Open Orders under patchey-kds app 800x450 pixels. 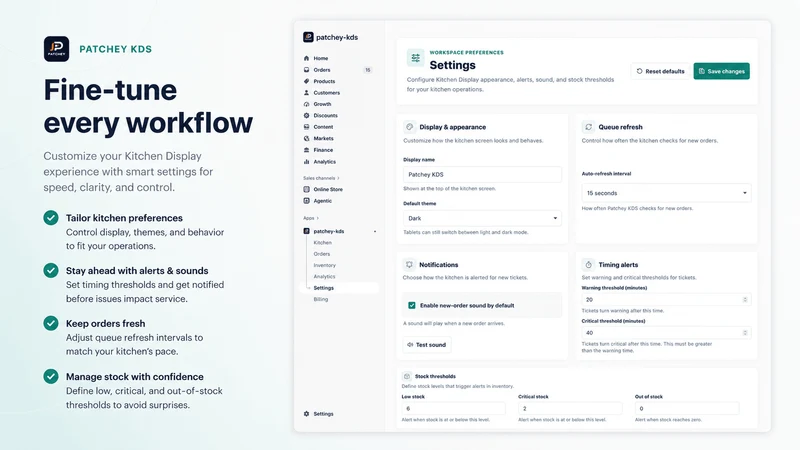pyautogui.click(x=322, y=254)
